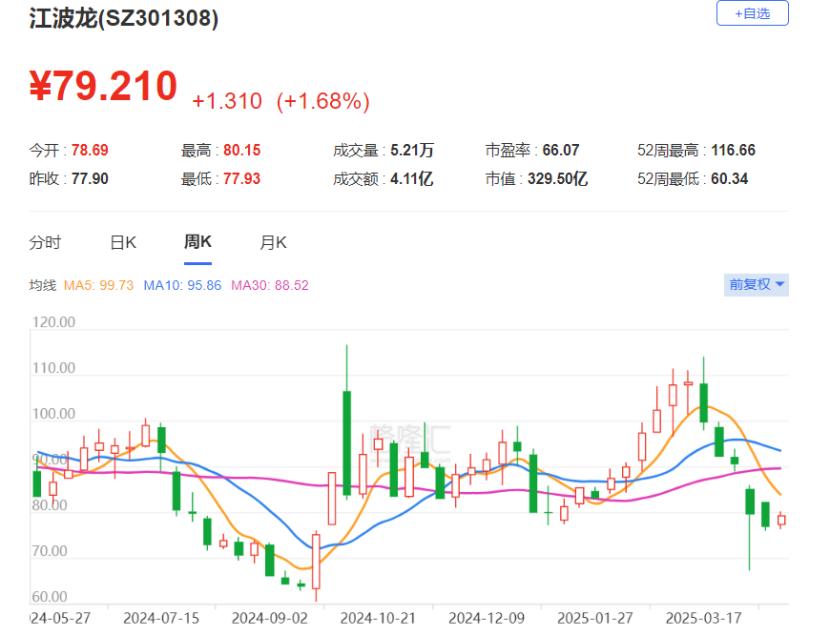Viewport: 830px width, 637px height.
Task: Click the 2024-09-02 date axis label
Action: tap(269, 618)
